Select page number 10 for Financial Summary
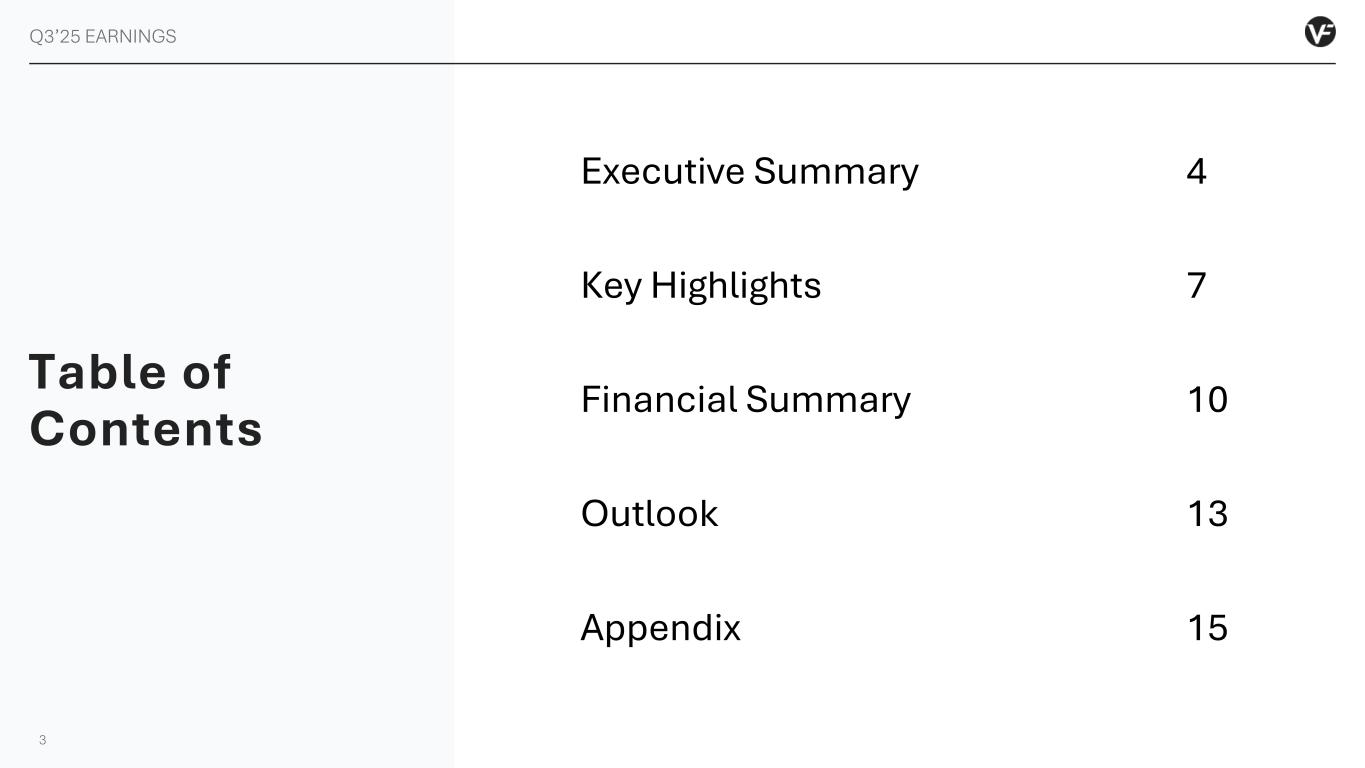Viewport: 1365px width, 768px height. pyautogui.click(x=1207, y=400)
